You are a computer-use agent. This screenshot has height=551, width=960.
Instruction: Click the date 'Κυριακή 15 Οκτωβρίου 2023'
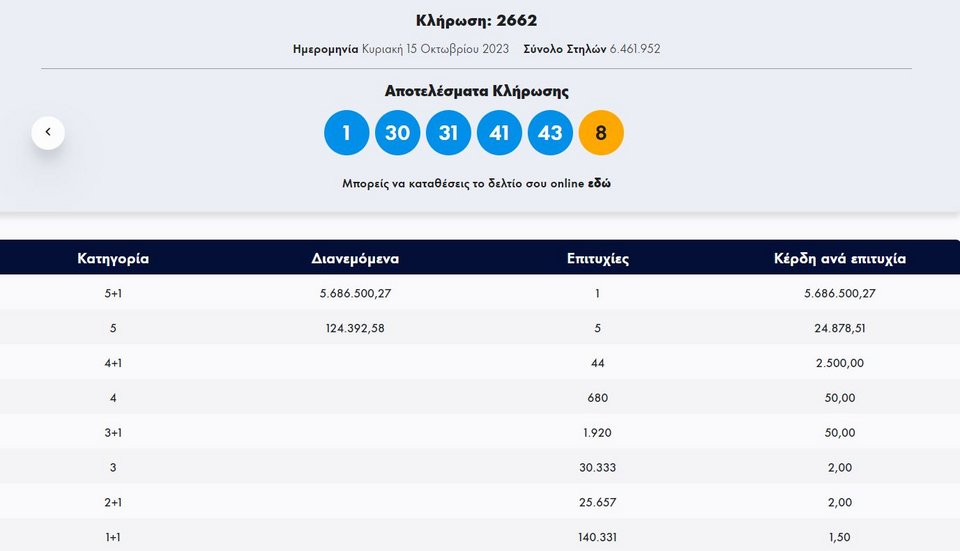435,49
